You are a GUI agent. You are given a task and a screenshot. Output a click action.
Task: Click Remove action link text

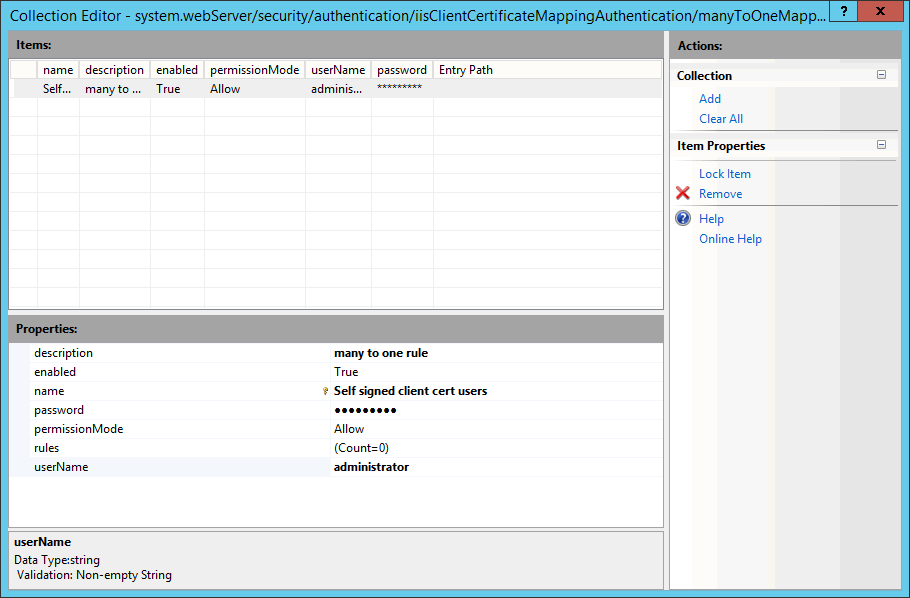point(720,194)
